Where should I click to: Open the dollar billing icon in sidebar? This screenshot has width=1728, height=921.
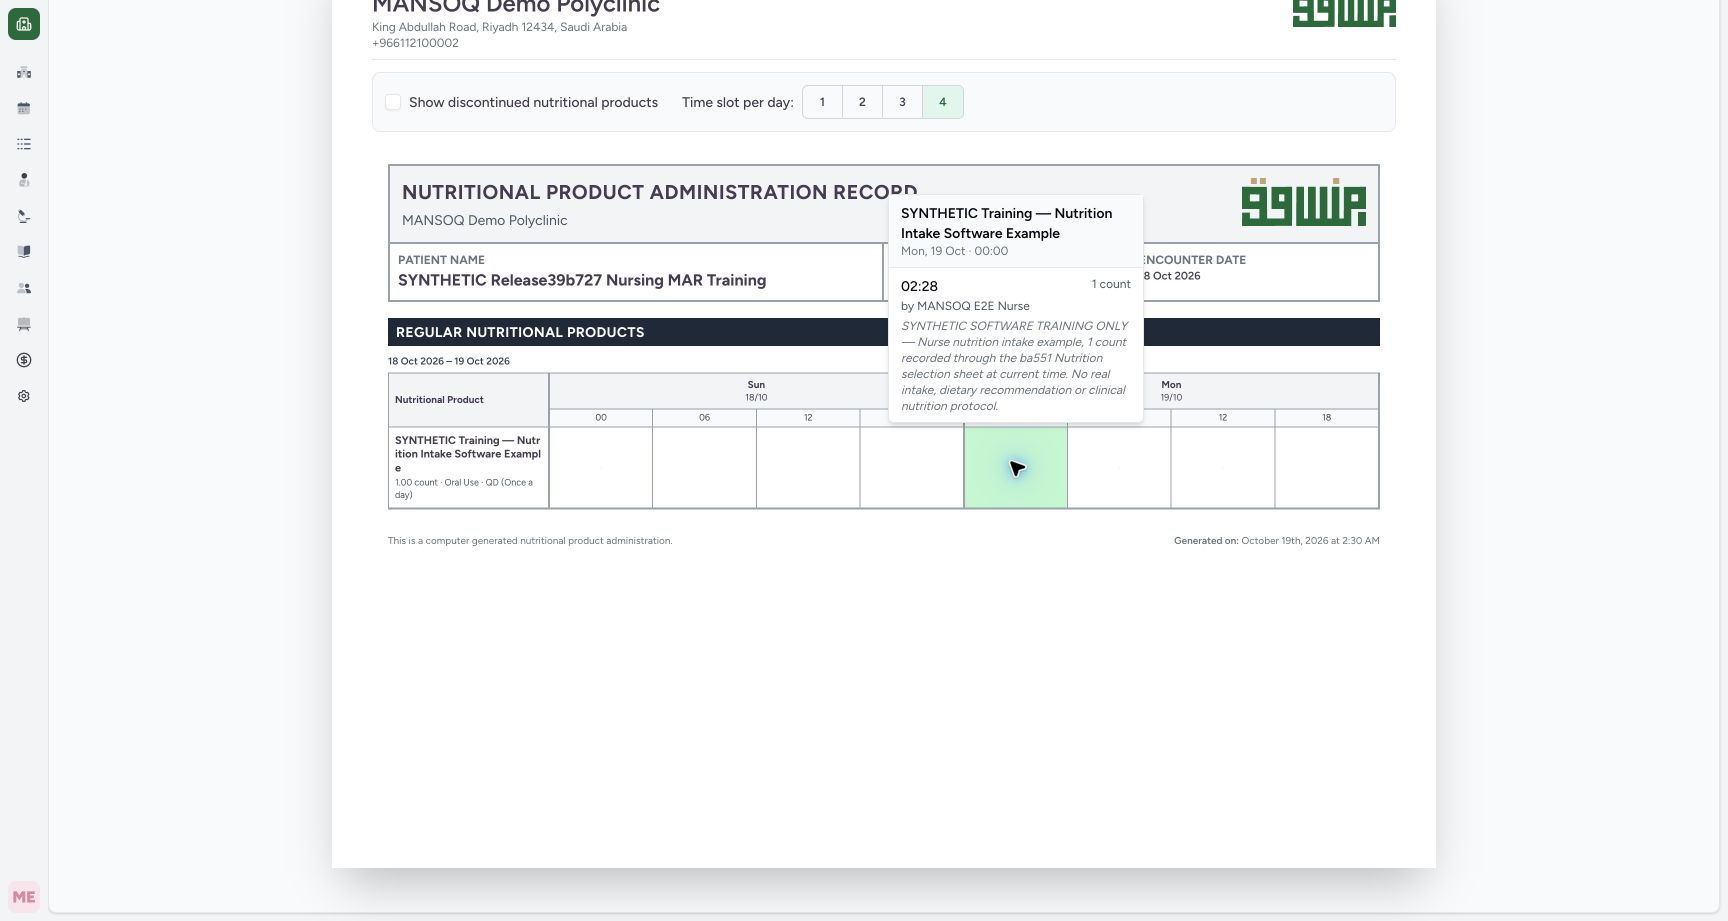(24, 360)
